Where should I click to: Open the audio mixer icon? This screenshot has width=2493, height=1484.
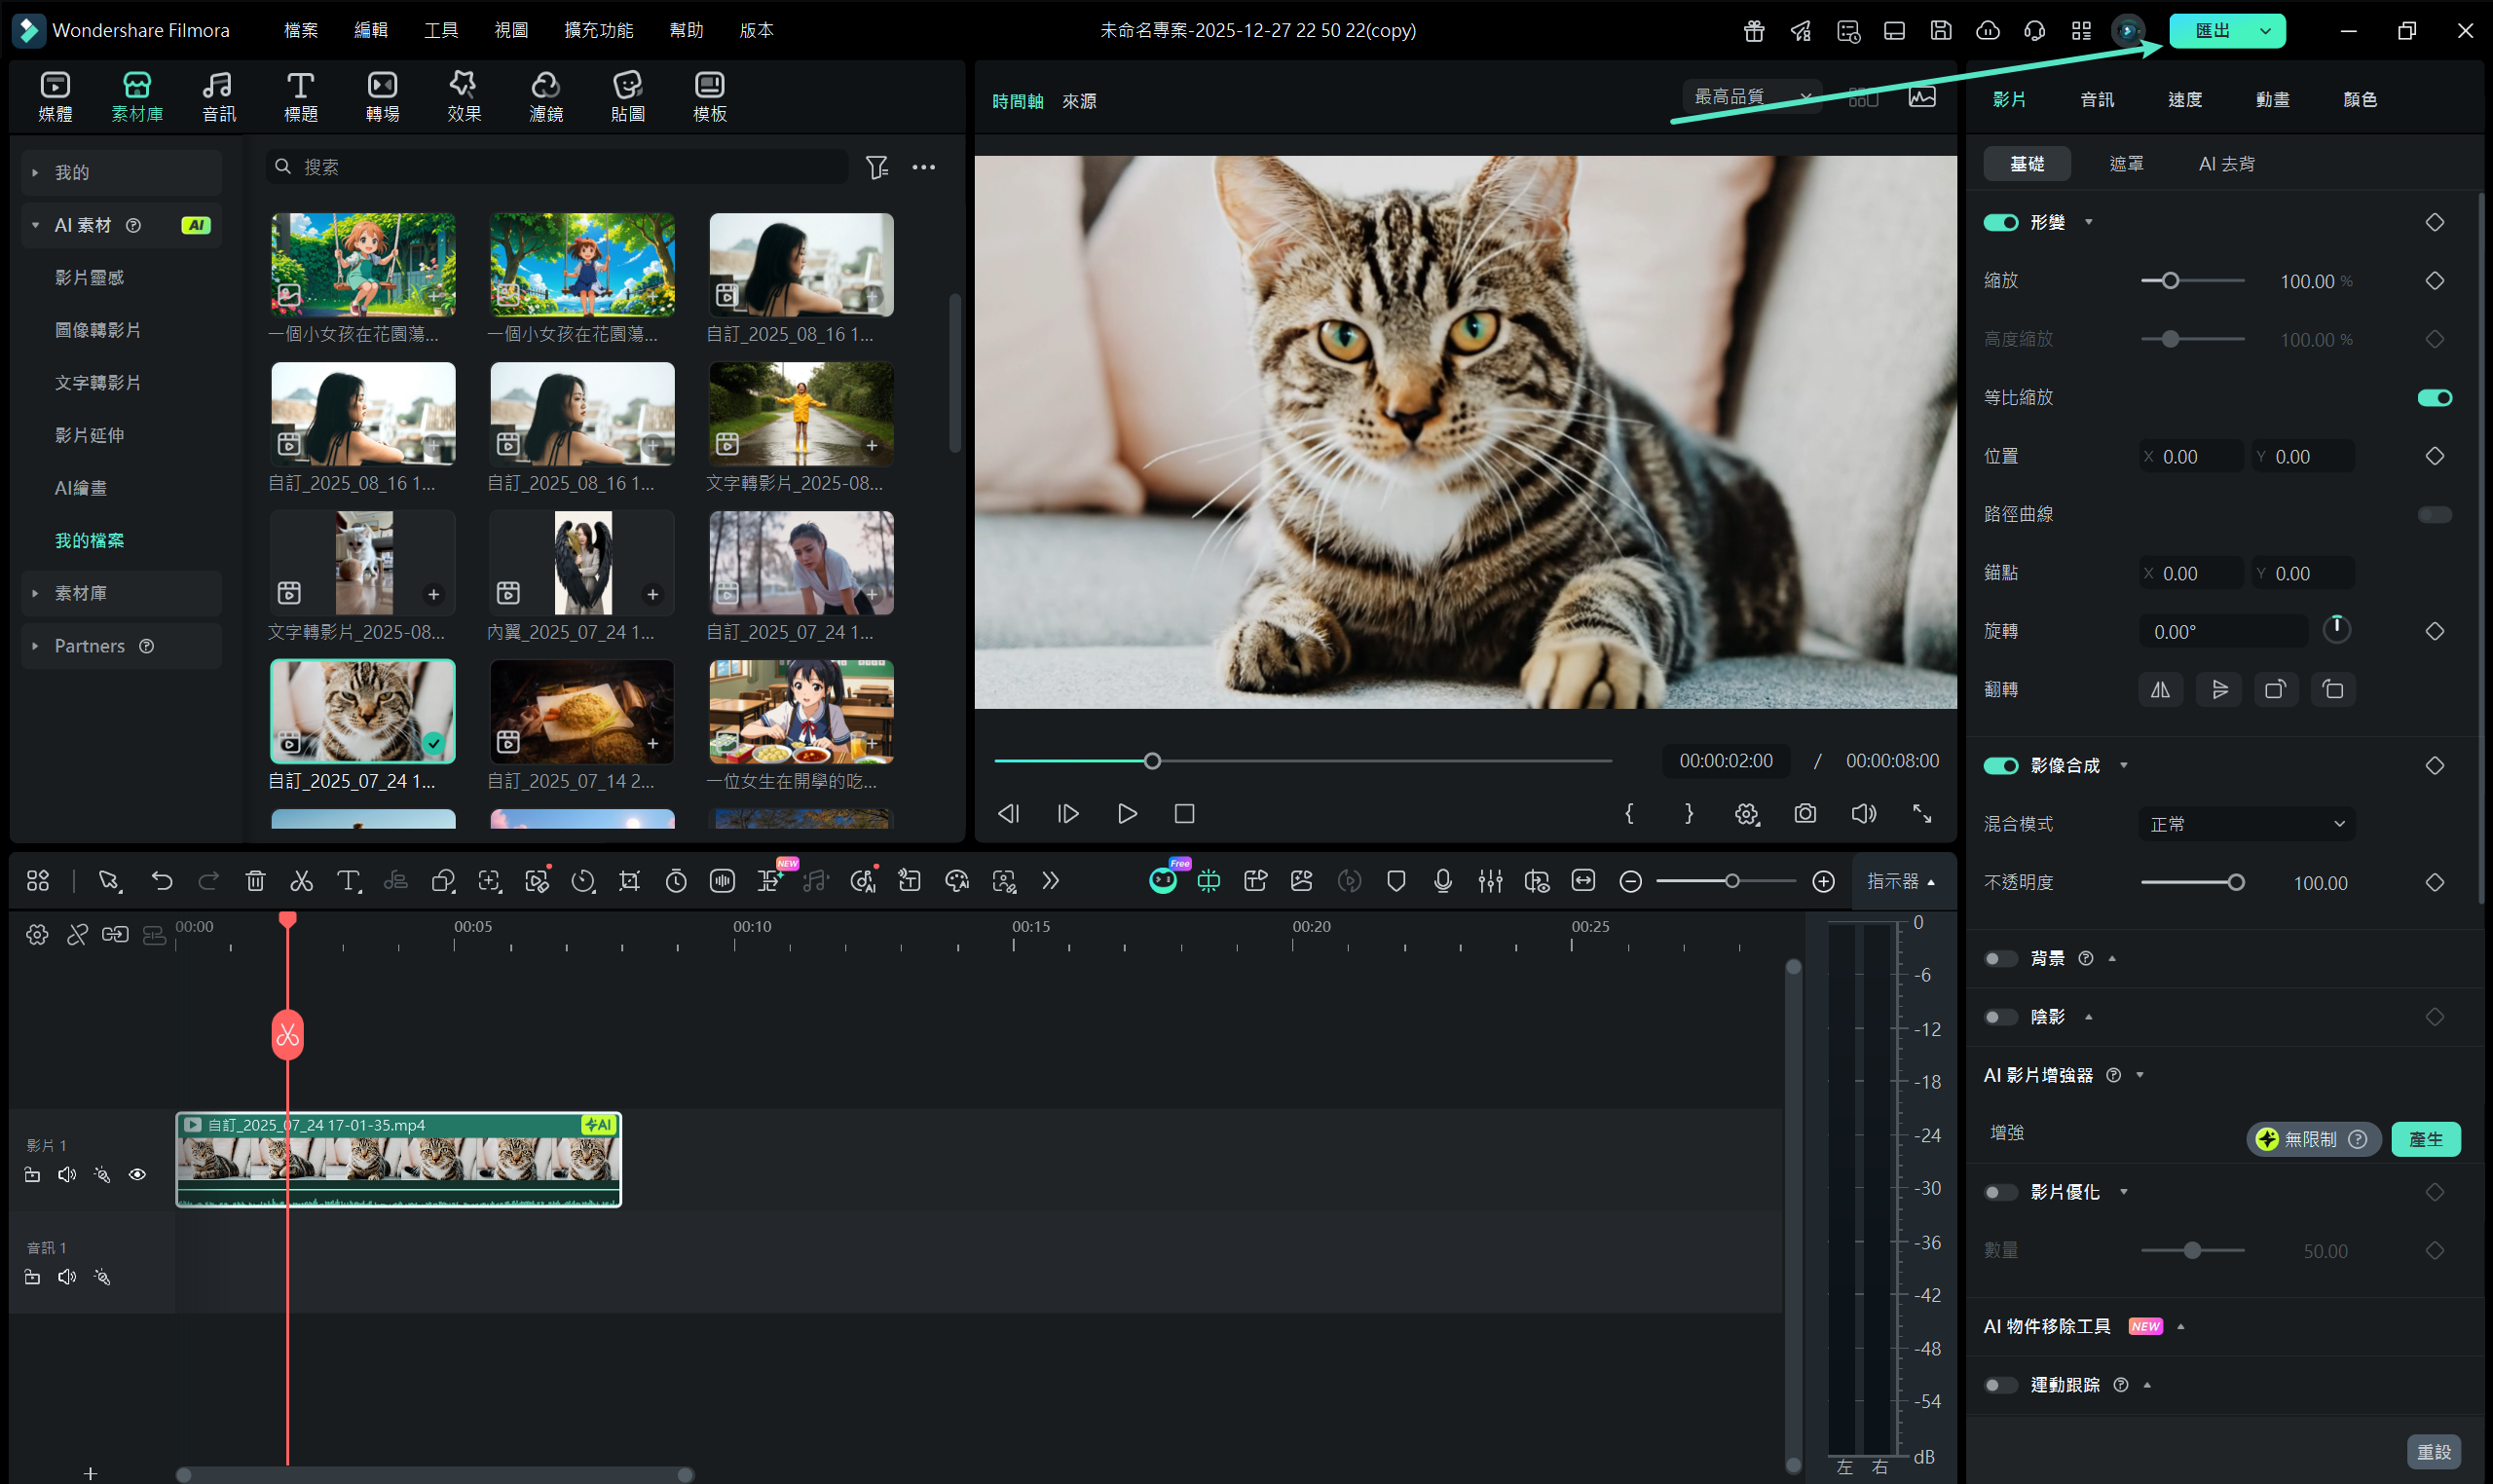point(1490,881)
